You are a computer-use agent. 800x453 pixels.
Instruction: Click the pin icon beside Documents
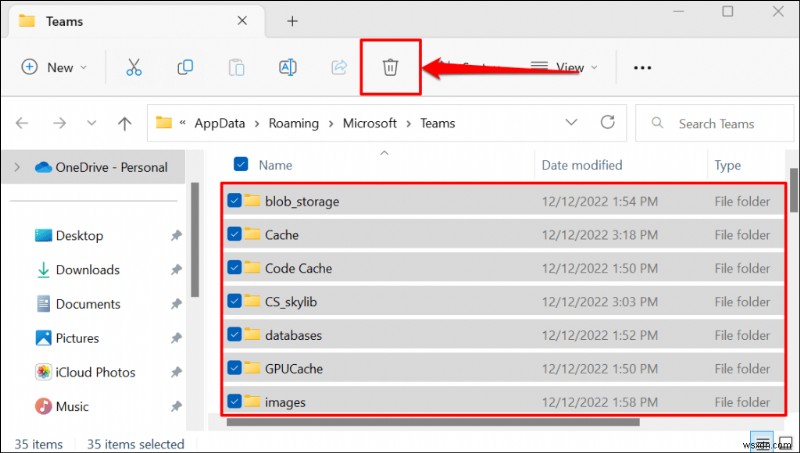pyautogui.click(x=176, y=304)
